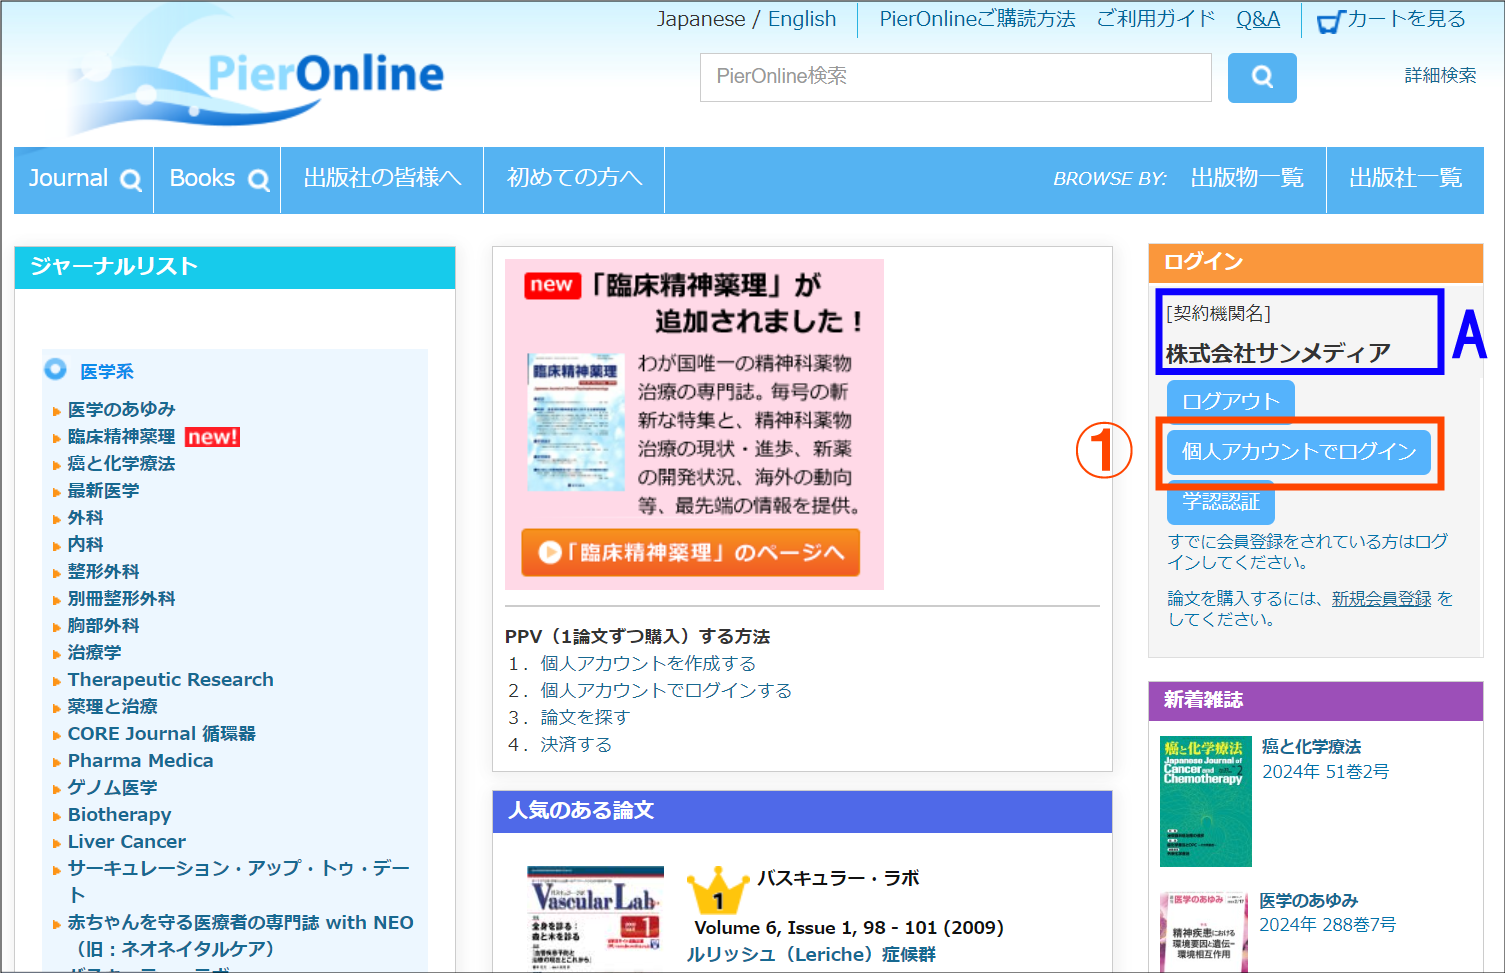This screenshot has width=1505, height=973.
Task: Click the ログアウト button
Action: (1231, 401)
